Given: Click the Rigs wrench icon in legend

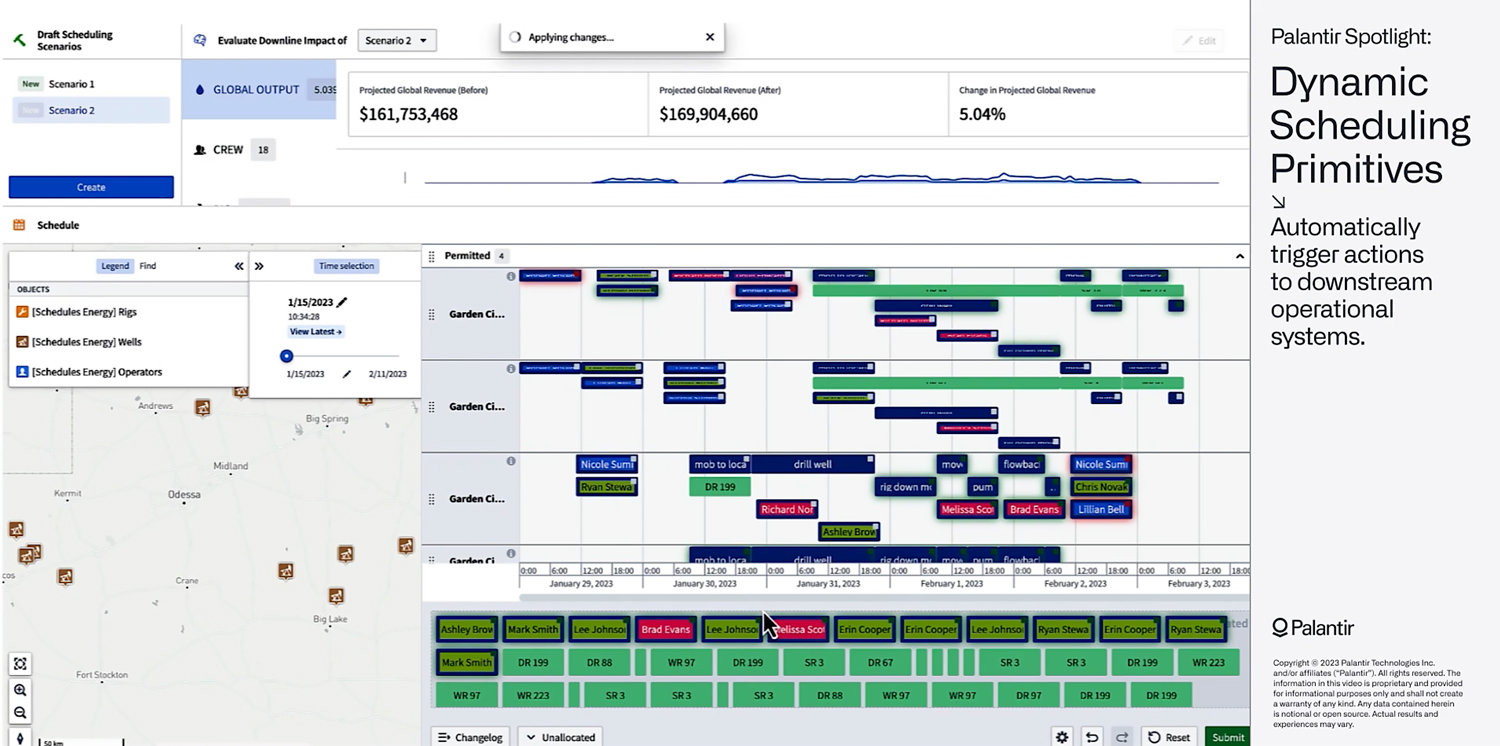Looking at the screenshot, I should [x=22, y=312].
